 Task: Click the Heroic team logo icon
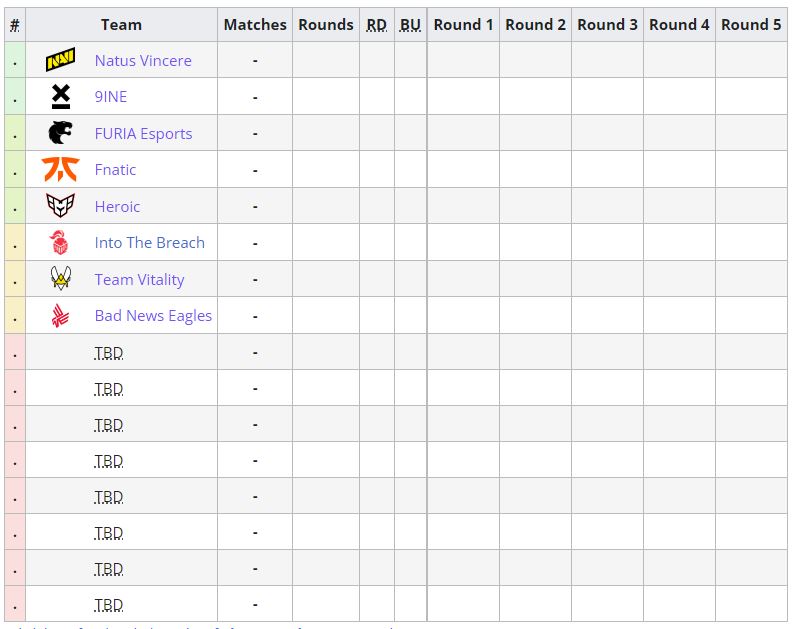(60, 206)
